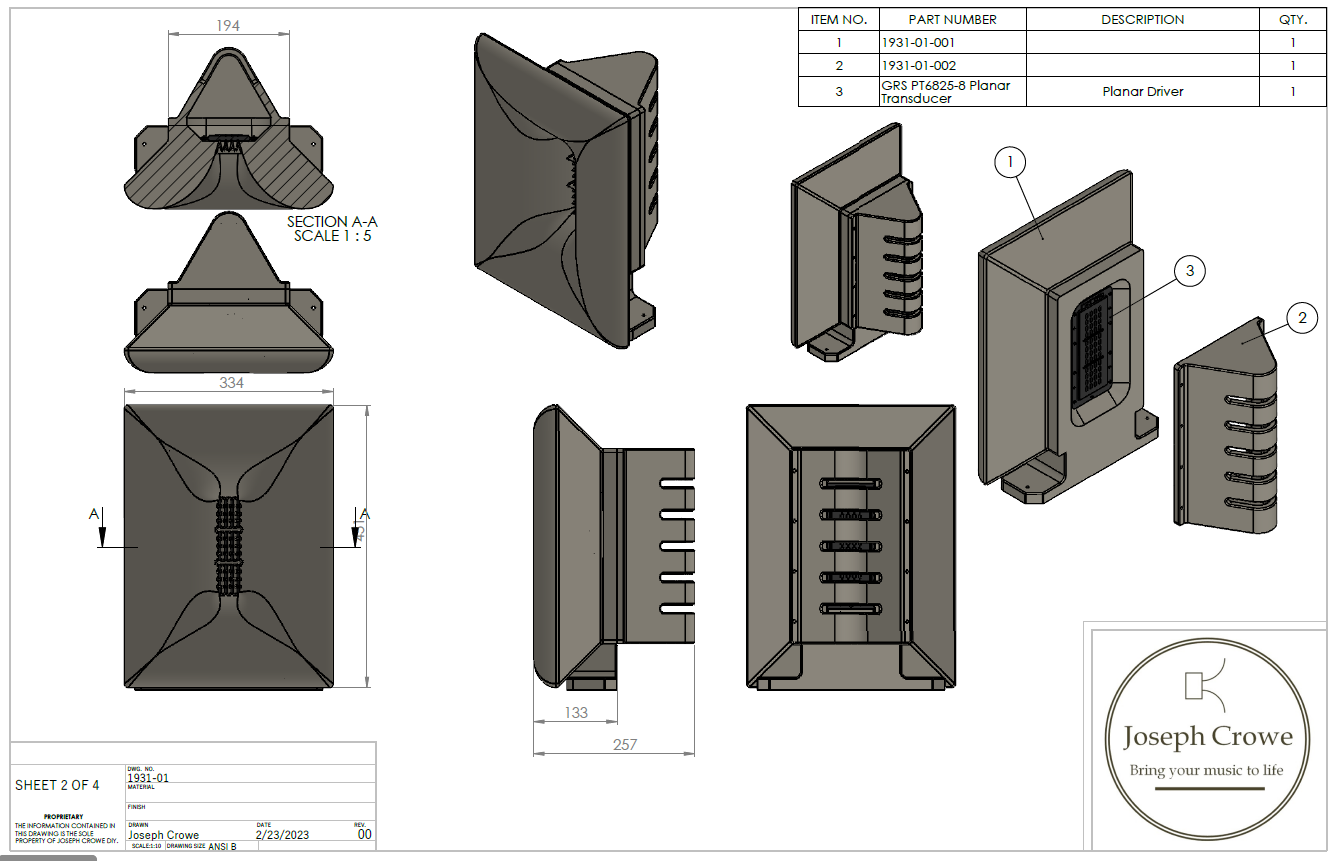Click balloon number 3 callout
The width and height of the screenshot is (1339, 861).
tap(1189, 271)
